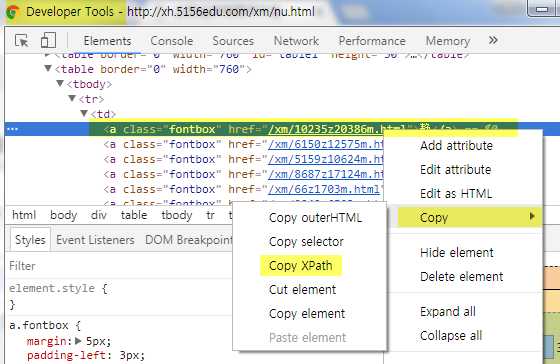Toggle the device toolbar icon
Image resolution: width=560 pixels, height=364 pixels.
click(x=48, y=40)
